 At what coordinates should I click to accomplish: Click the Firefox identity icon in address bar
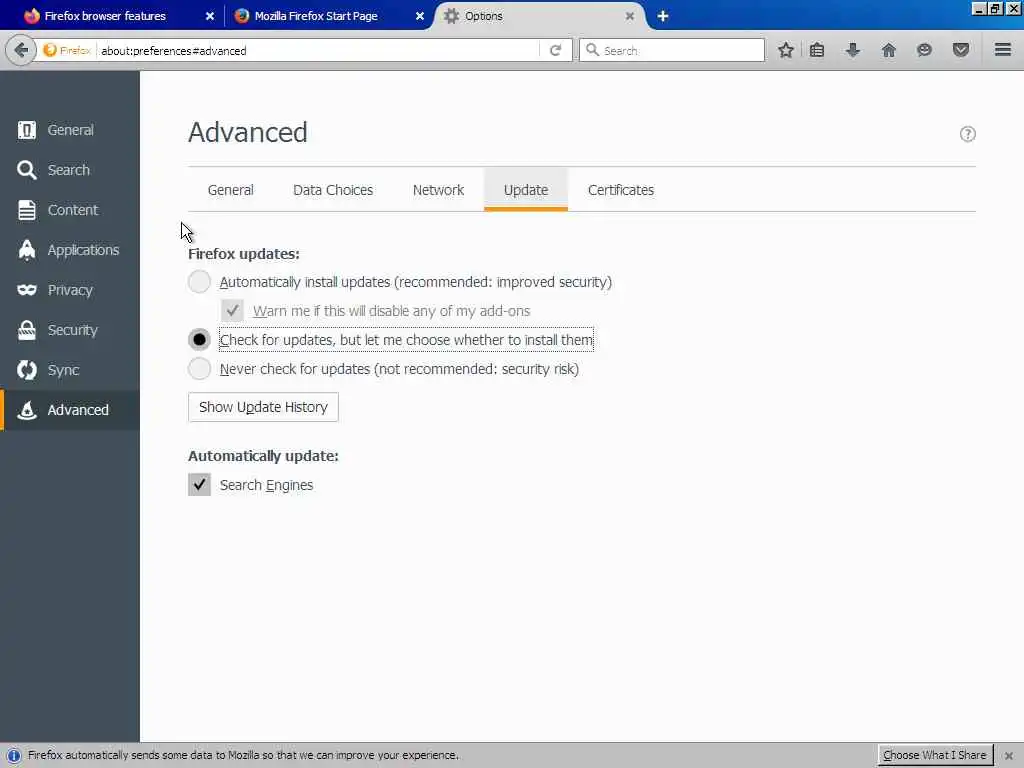click(50, 50)
